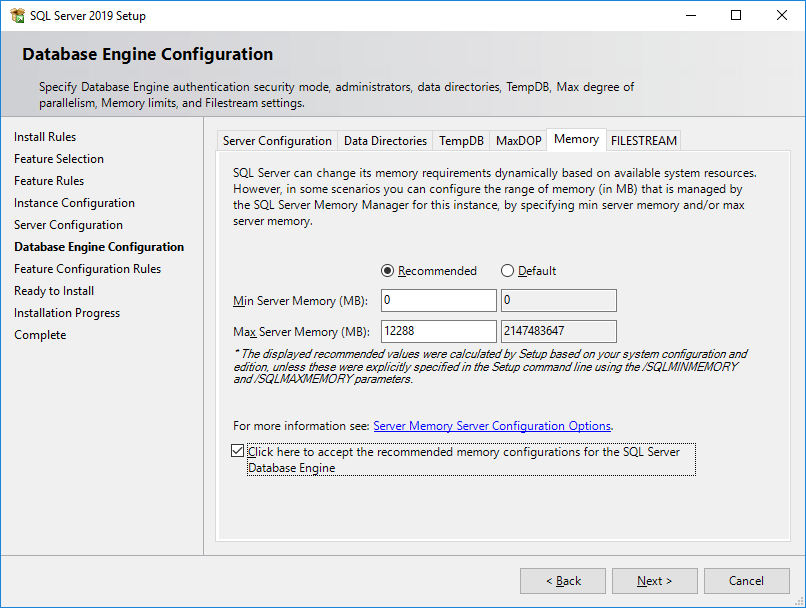This screenshot has height=608, width=806.
Task: Click the Ready to Install step
Action: pos(54,291)
